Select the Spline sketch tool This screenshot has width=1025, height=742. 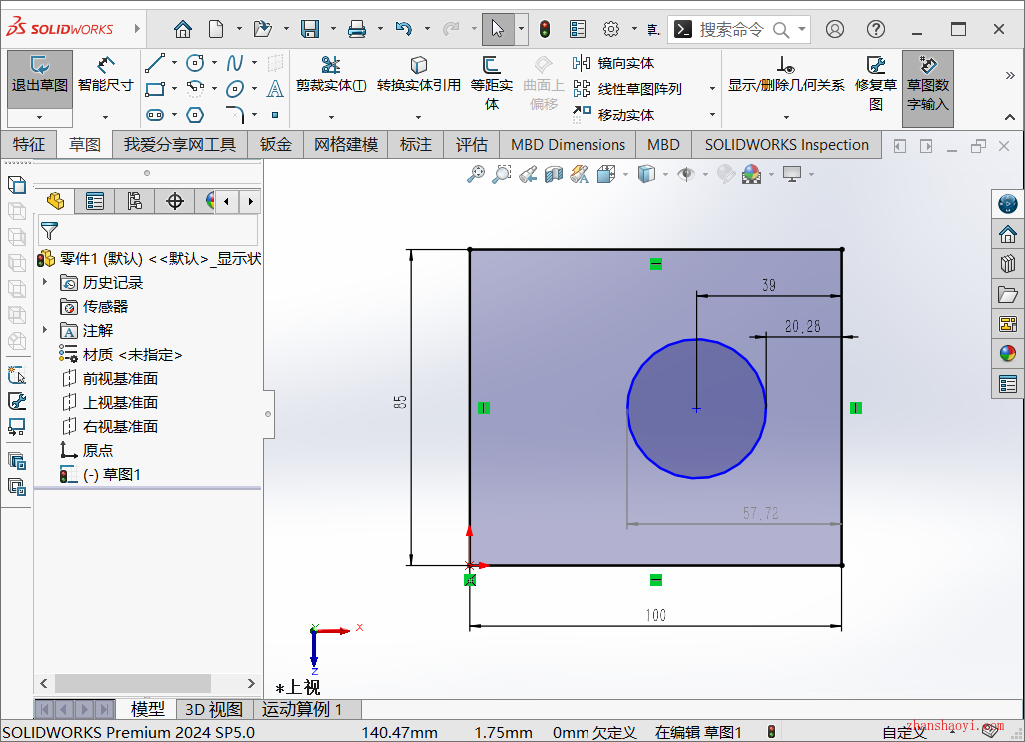tap(235, 63)
